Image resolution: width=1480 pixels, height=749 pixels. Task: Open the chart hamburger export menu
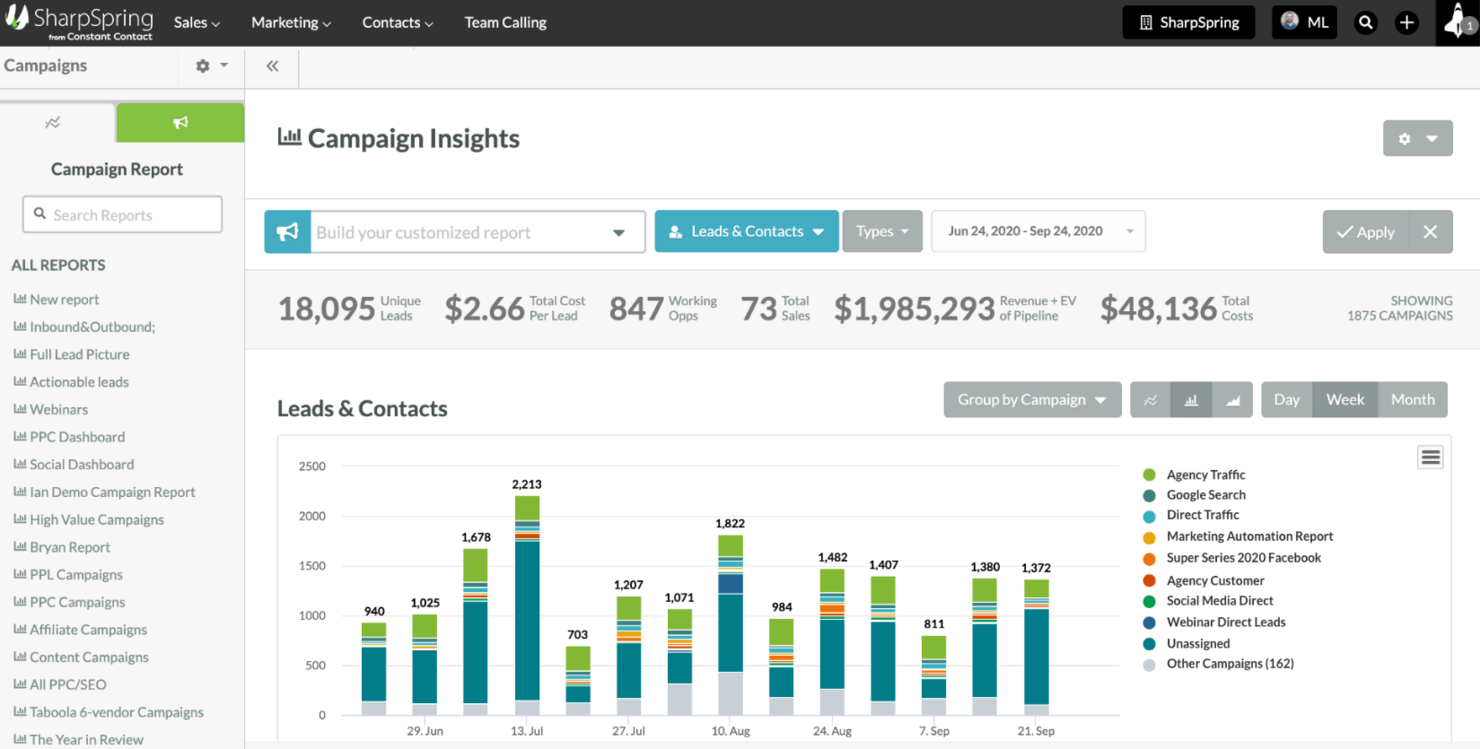(x=1430, y=457)
